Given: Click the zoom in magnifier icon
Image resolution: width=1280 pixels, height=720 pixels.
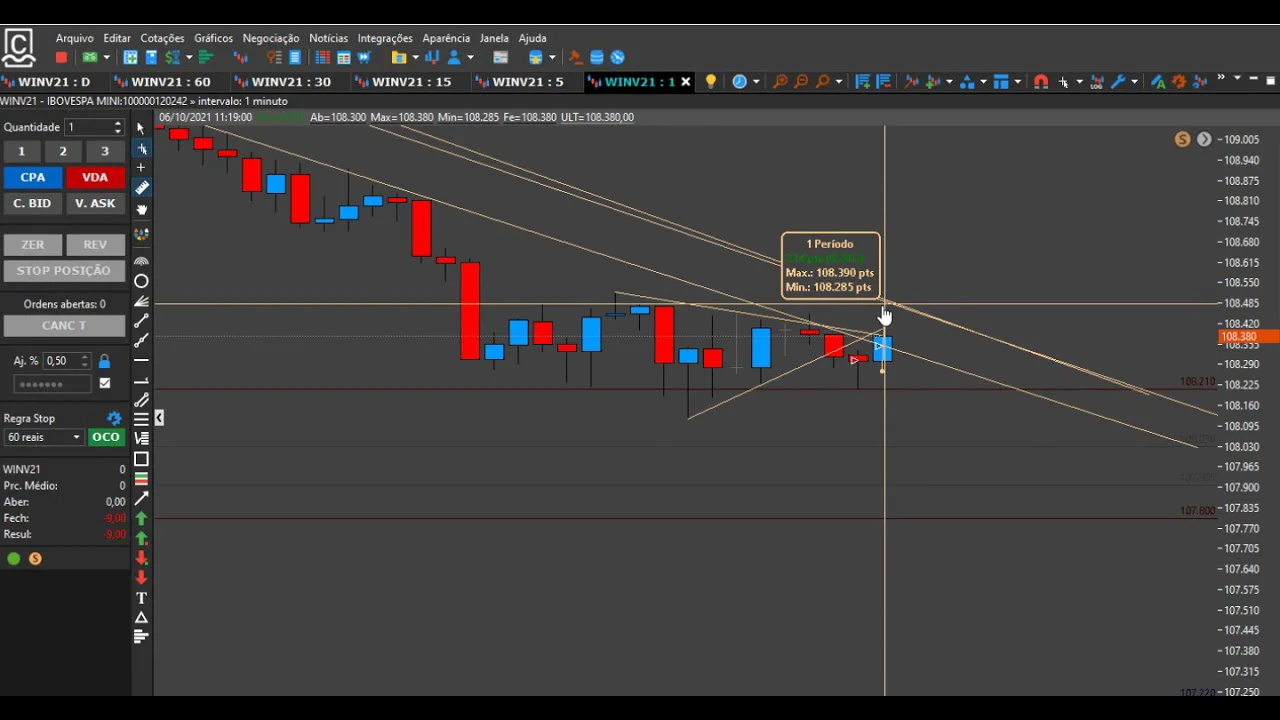Looking at the screenshot, I should click(780, 82).
